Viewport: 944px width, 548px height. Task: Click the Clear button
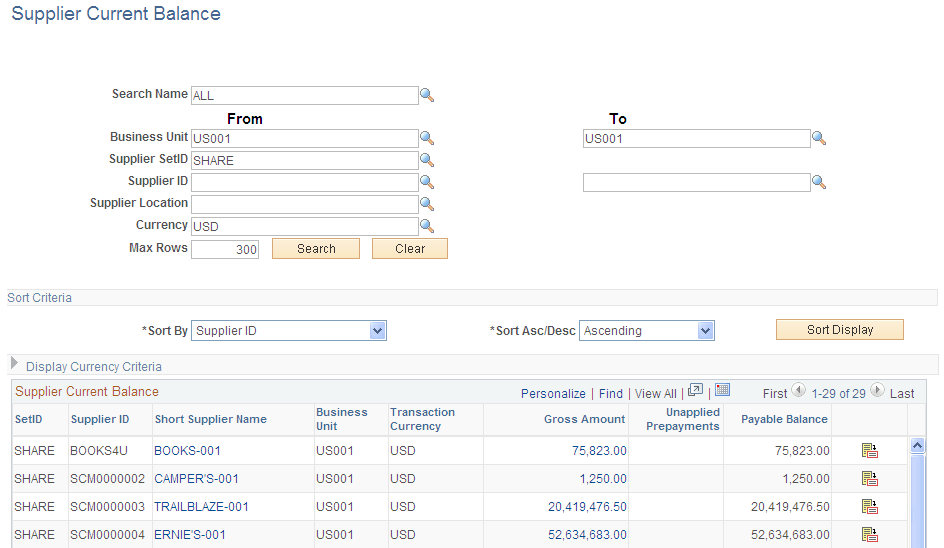(410, 249)
